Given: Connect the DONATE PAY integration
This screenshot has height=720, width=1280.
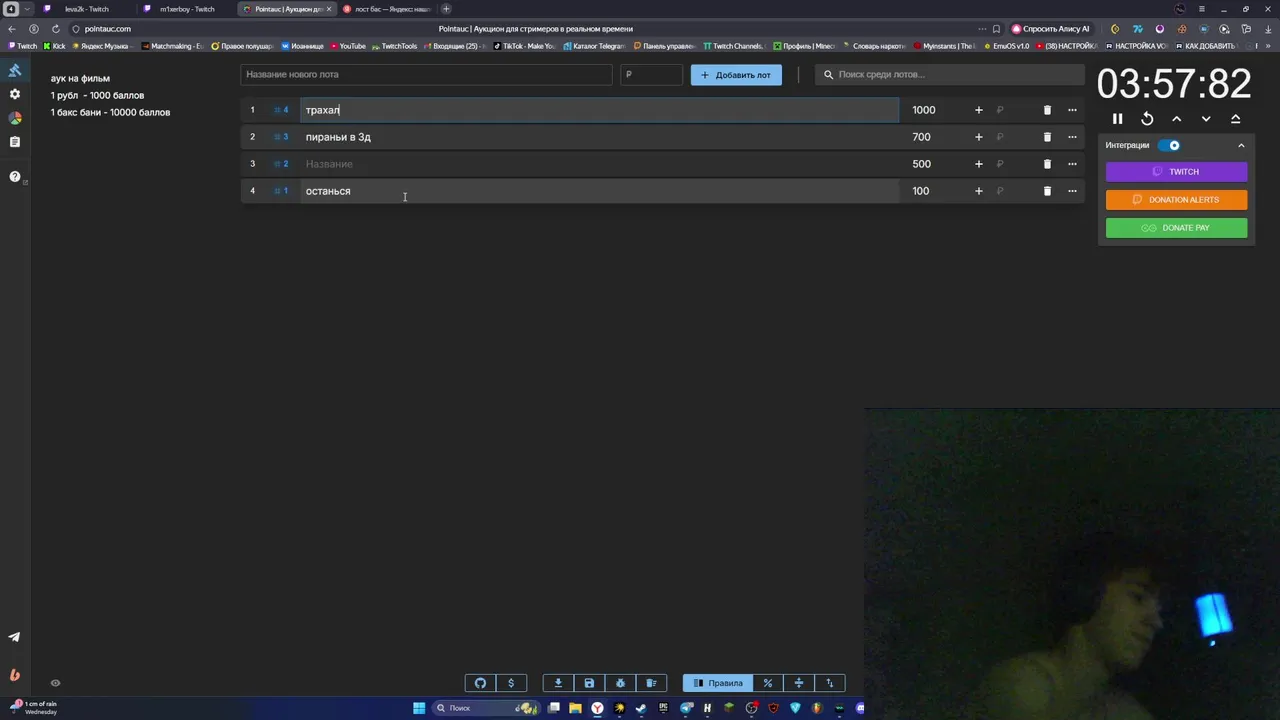Looking at the screenshot, I should click(1176, 228).
